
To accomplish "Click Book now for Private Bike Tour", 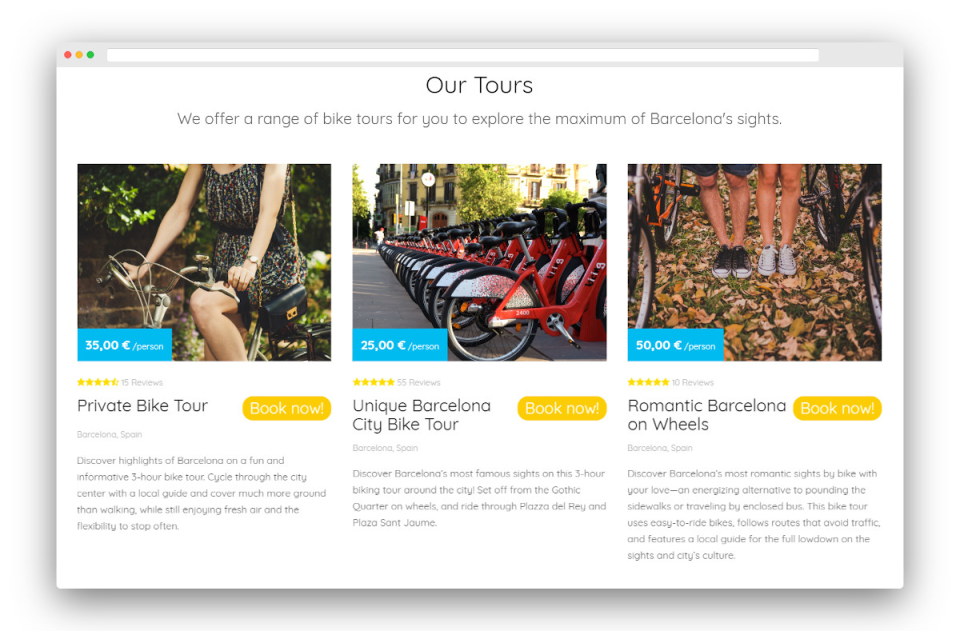I will tap(287, 408).
